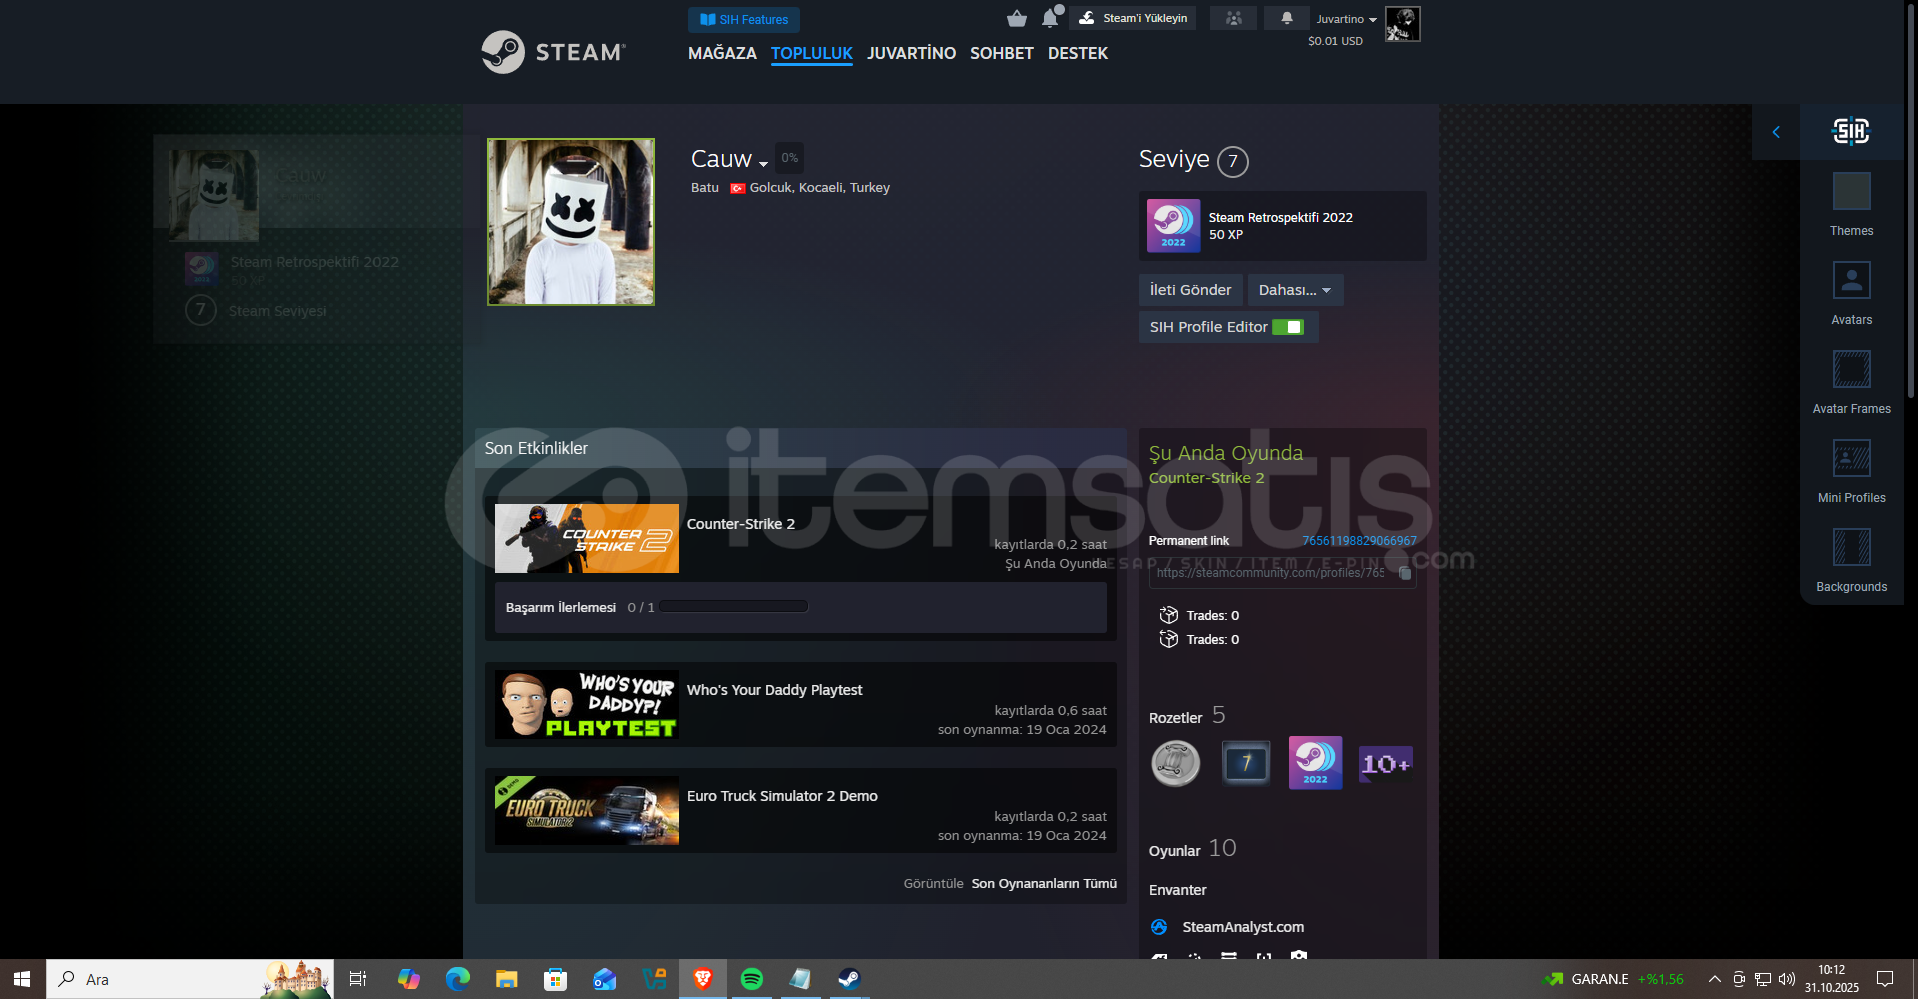
Task: Click the Windows taskbar search box
Action: tap(190, 979)
